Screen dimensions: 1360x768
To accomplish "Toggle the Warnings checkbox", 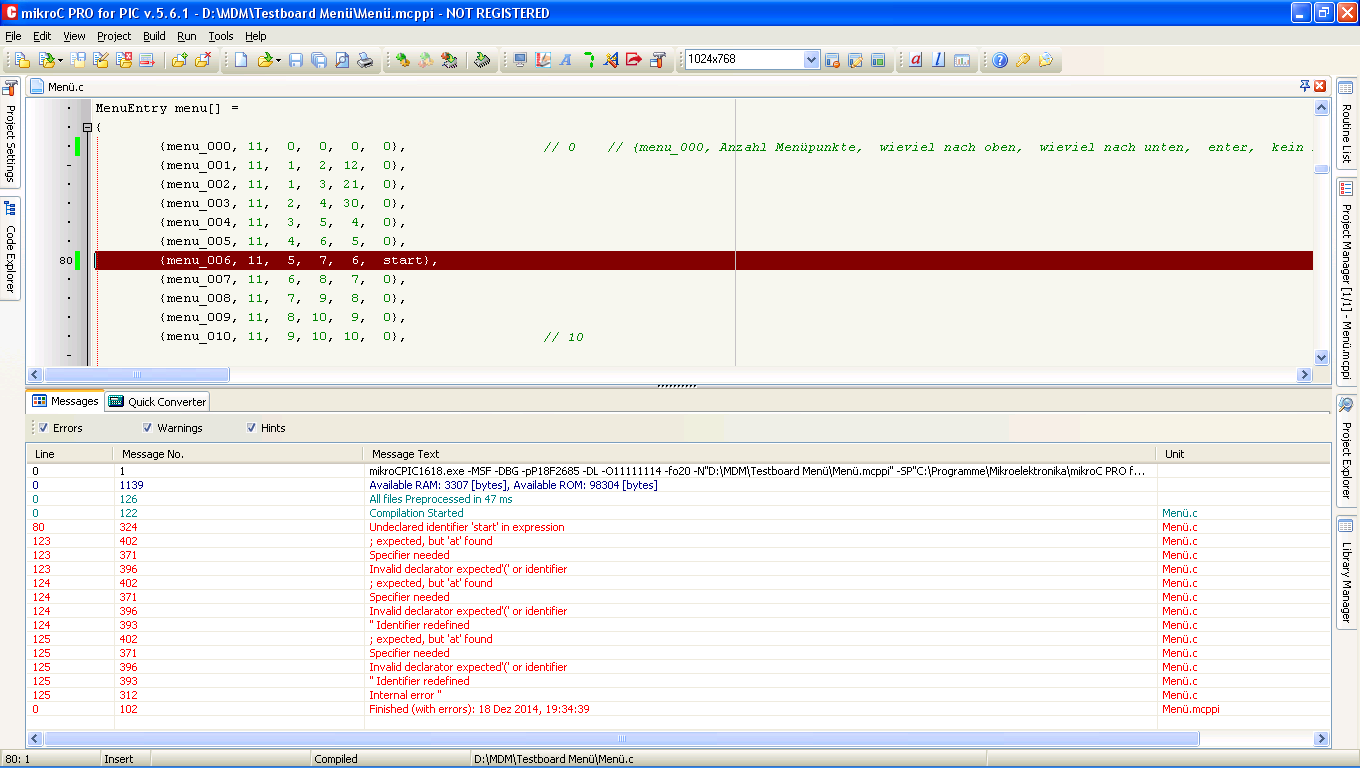I will coord(147,428).
